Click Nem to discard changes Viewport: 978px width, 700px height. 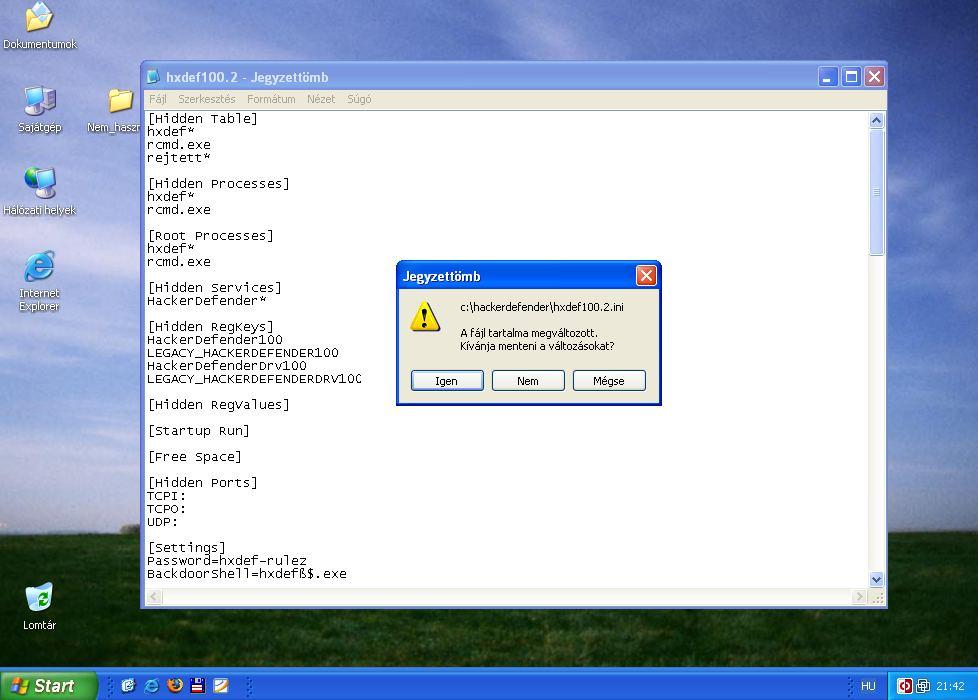(528, 381)
